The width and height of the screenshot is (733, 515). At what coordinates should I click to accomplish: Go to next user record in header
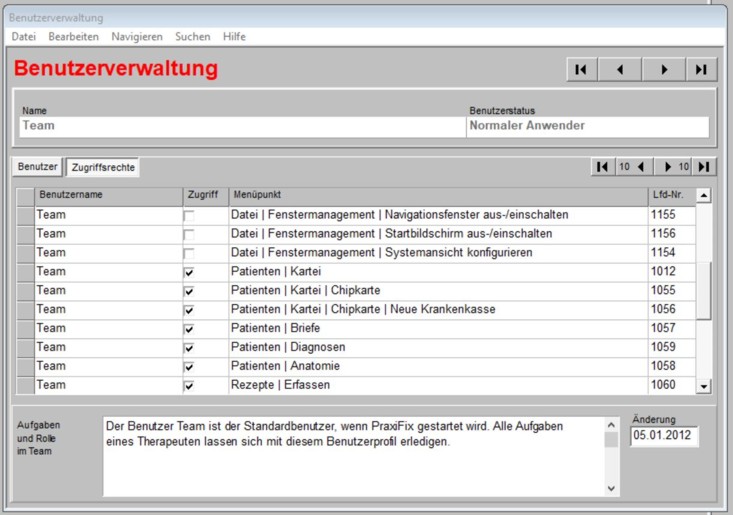pos(663,69)
